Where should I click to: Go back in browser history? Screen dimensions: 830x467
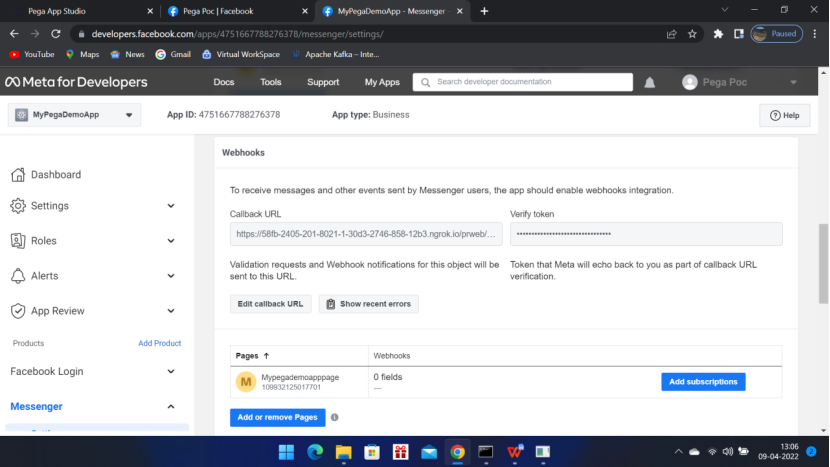click(14, 34)
